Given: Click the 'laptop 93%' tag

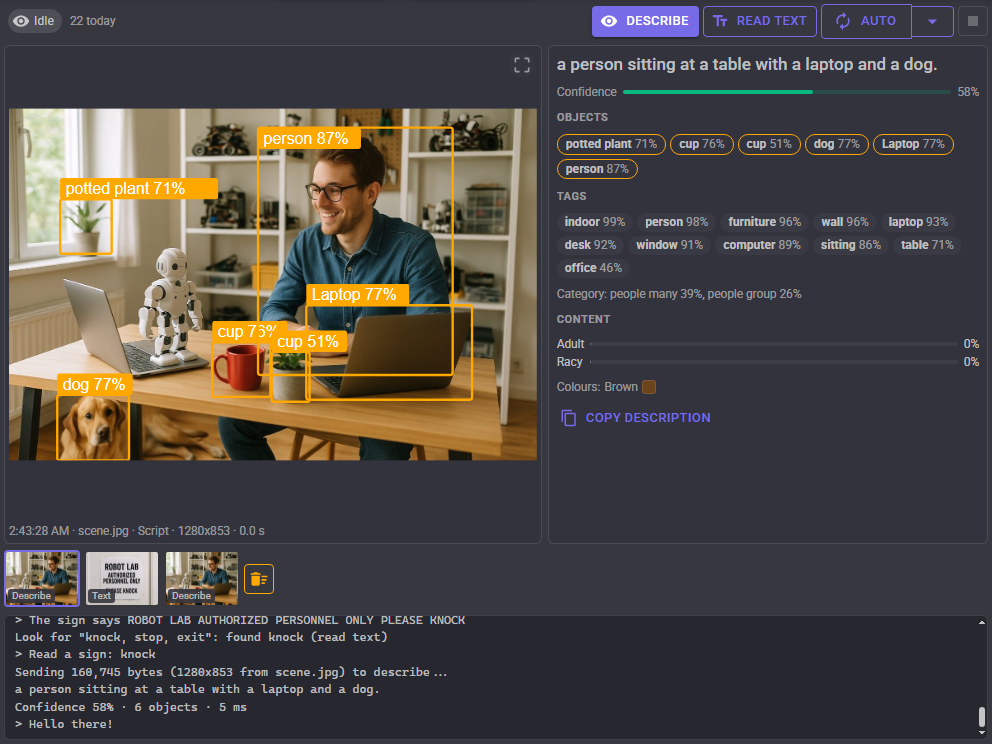Looking at the screenshot, I should 918,222.
